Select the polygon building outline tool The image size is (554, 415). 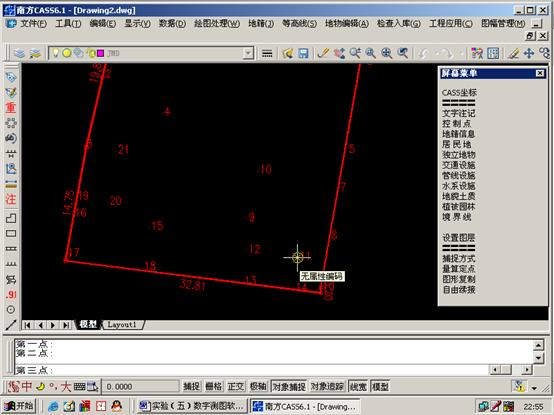click(11, 218)
